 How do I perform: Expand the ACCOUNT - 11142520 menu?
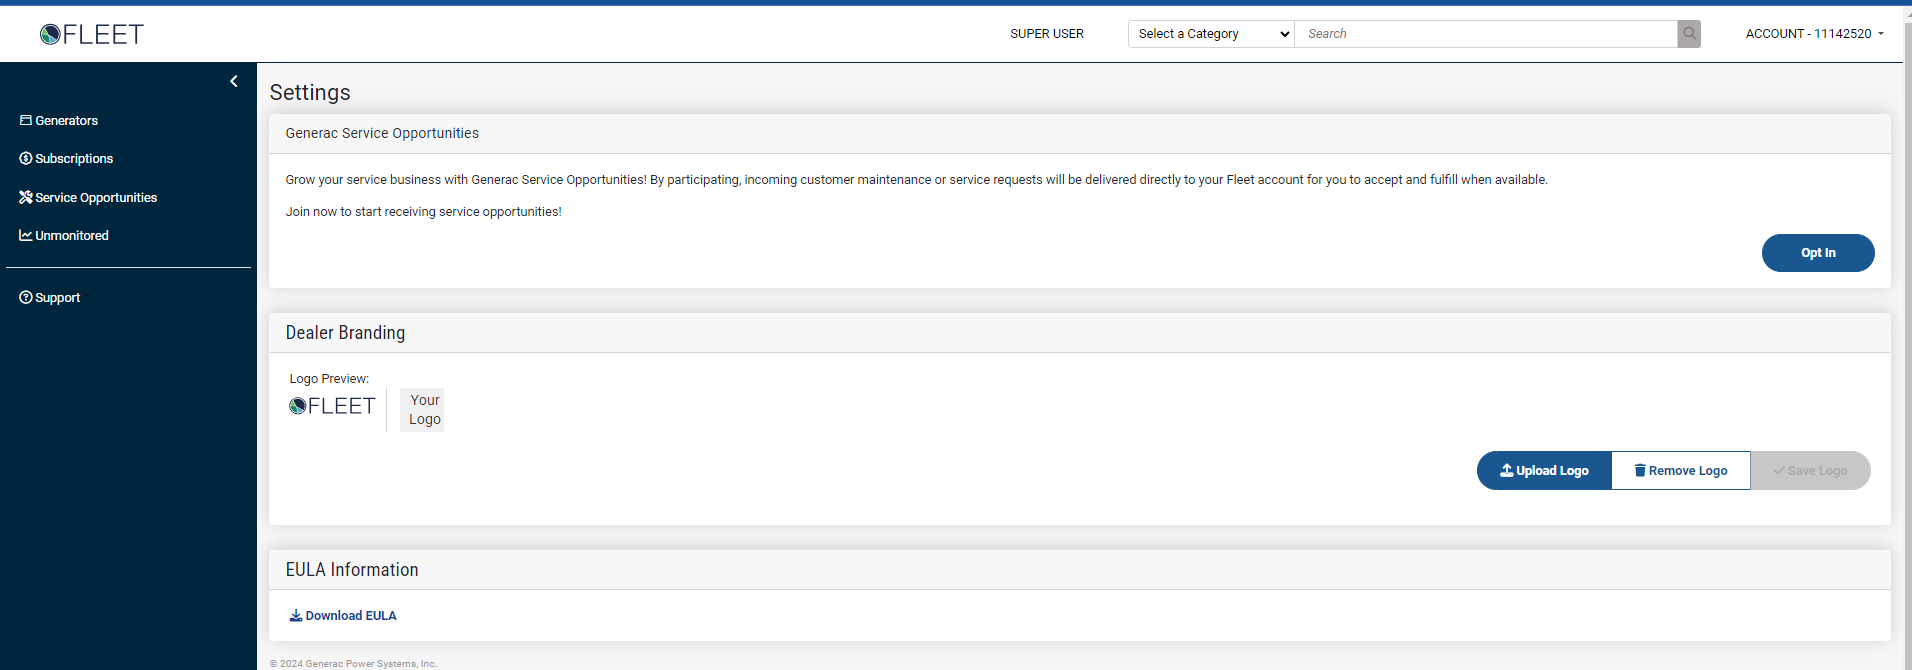1815,34
